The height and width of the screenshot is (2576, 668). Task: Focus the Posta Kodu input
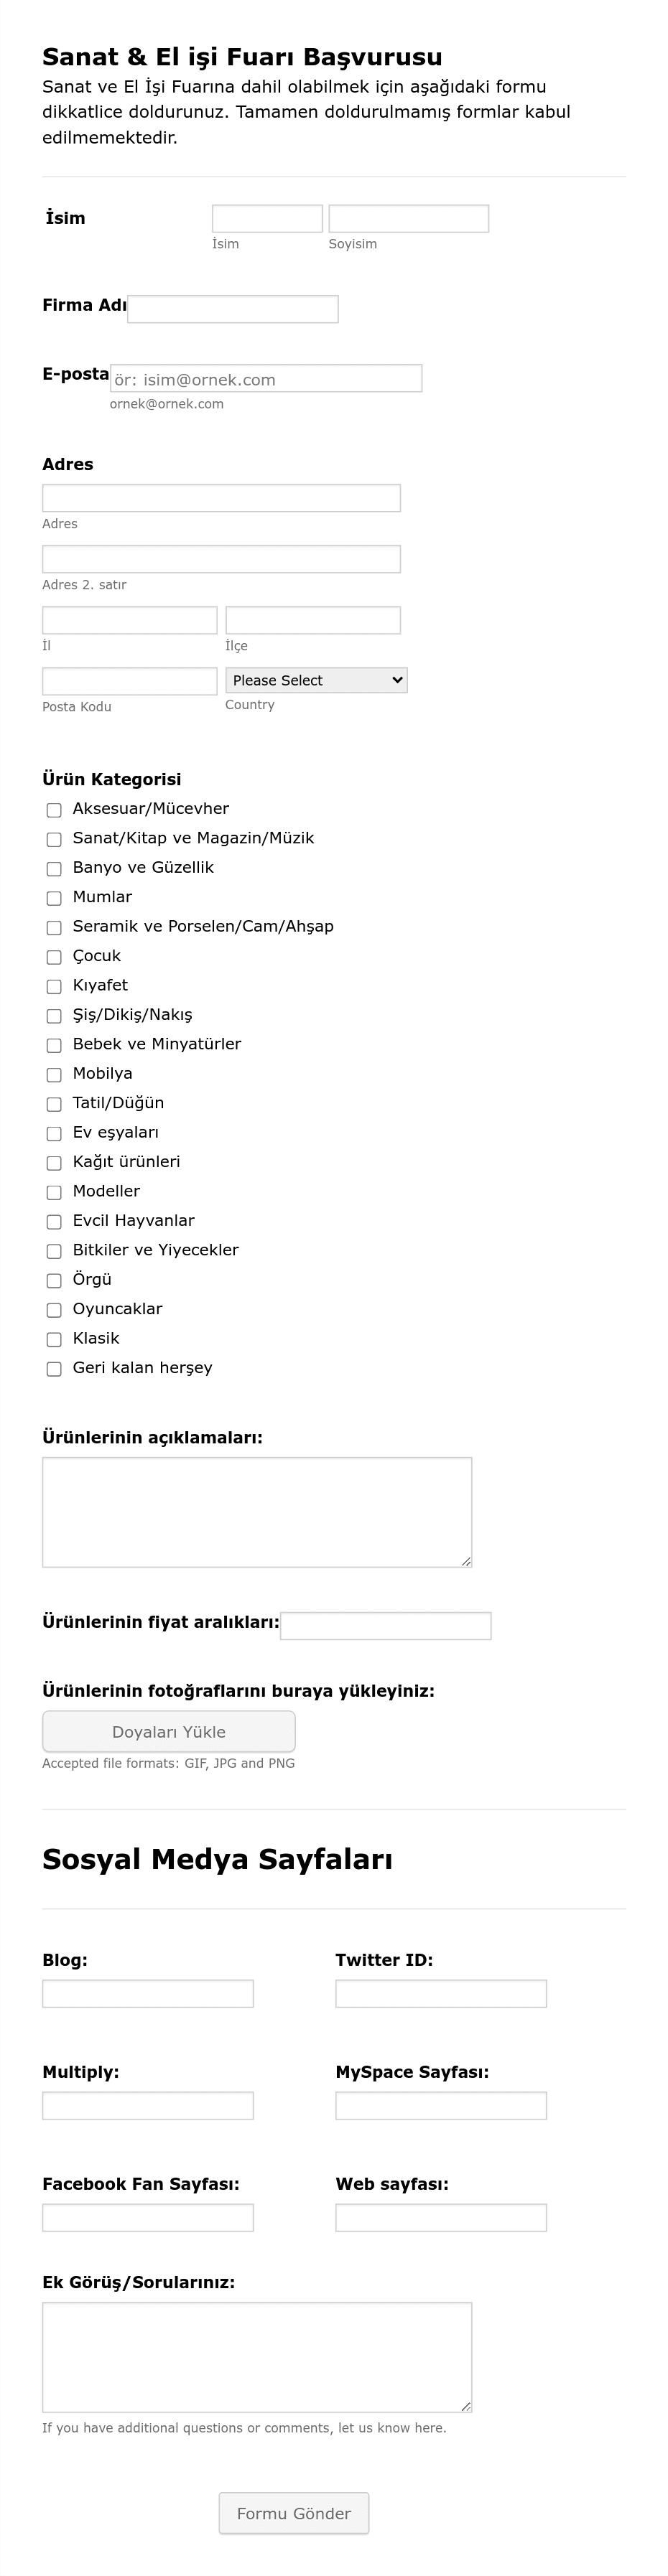(x=130, y=681)
